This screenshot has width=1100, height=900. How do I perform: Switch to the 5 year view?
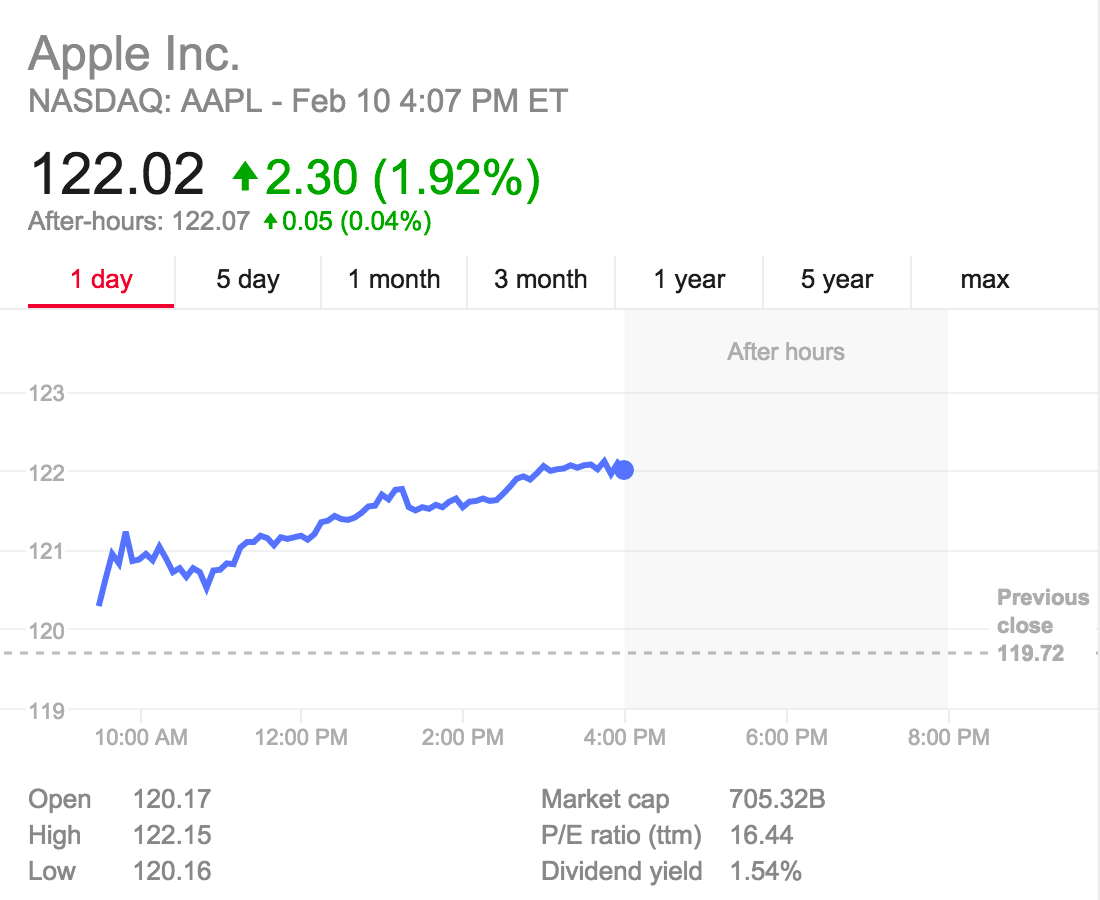(837, 281)
